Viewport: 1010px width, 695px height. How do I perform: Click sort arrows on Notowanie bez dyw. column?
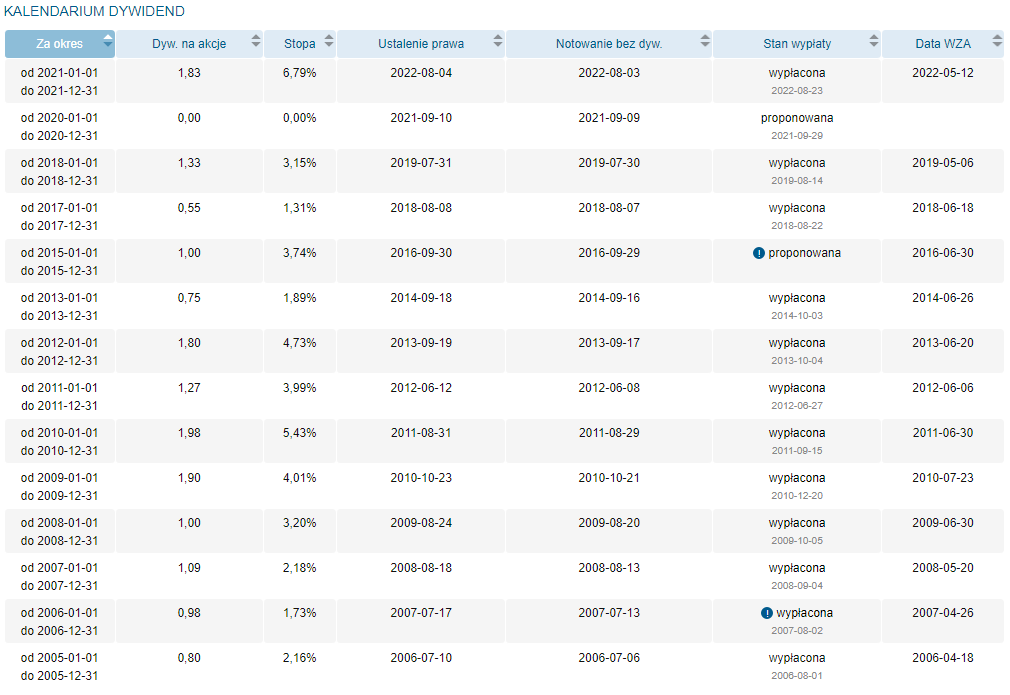[705, 41]
